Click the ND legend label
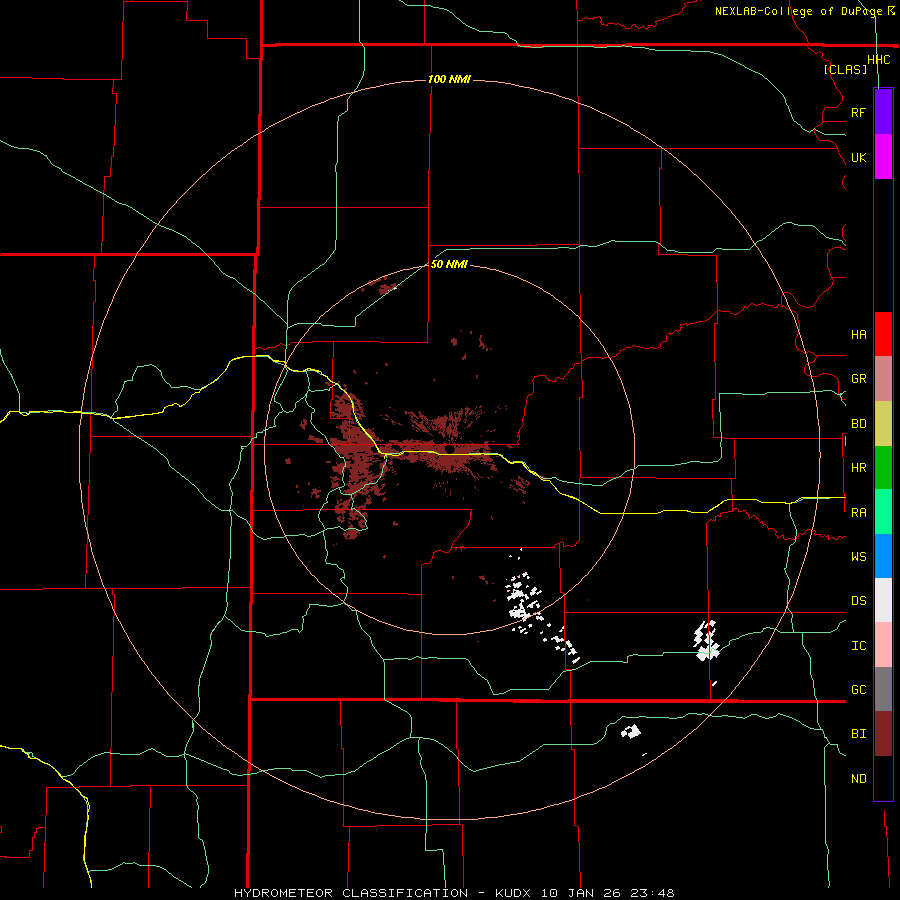 point(858,779)
